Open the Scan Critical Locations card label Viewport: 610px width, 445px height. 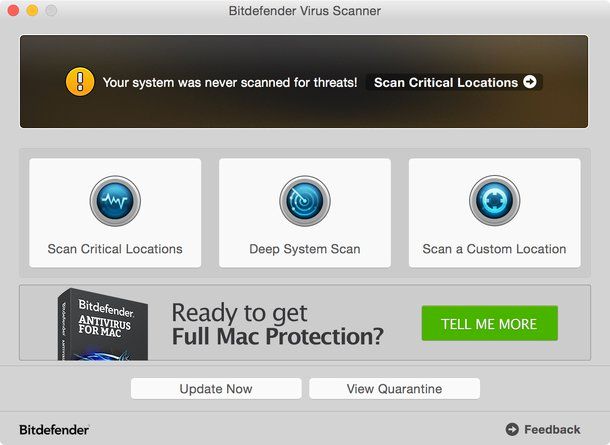(115, 249)
